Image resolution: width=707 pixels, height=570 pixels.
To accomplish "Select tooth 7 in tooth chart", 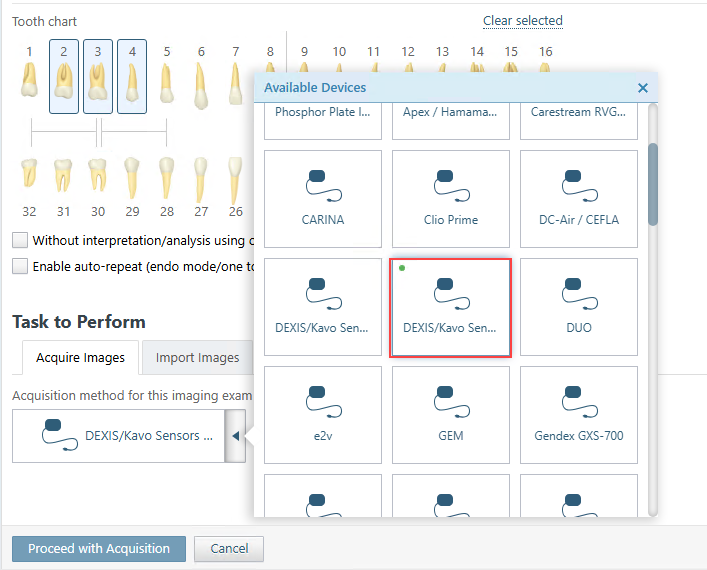I will click(x=235, y=76).
